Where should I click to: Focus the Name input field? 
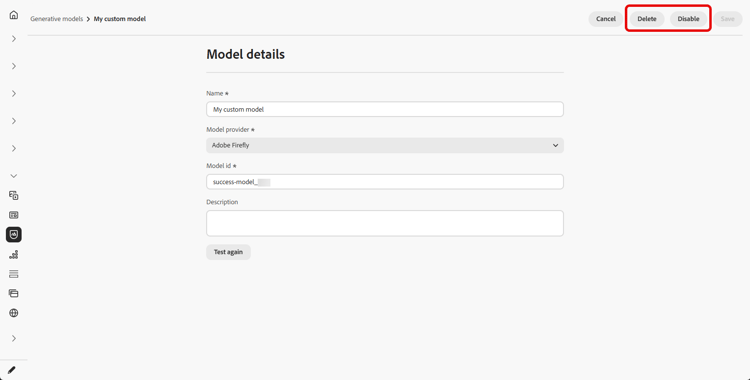385,109
